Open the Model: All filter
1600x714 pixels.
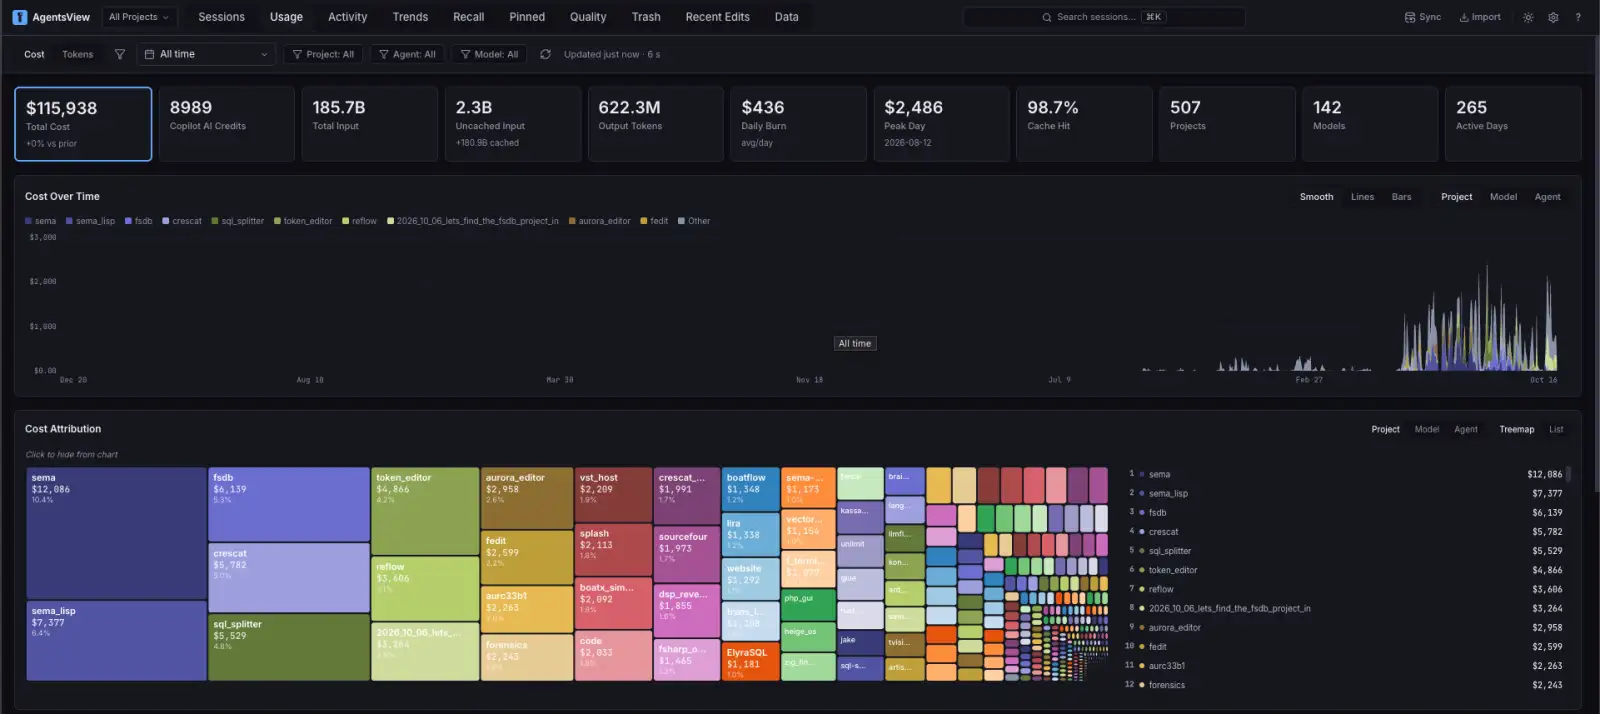tap(489, 54)
